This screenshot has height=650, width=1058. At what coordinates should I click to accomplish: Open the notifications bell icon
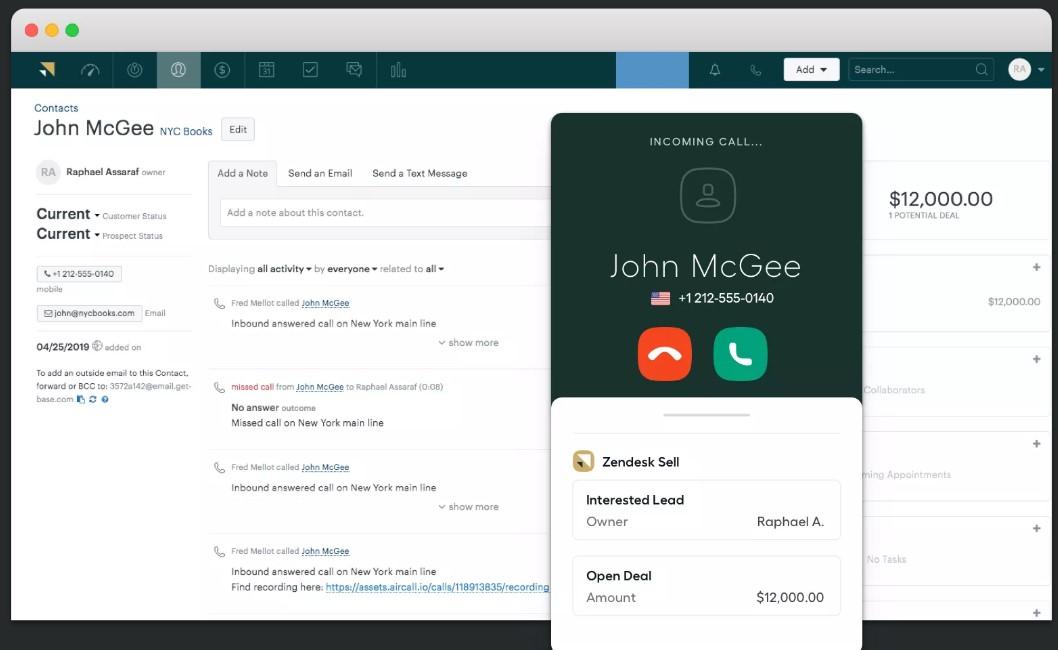click(x=715, y=70)
